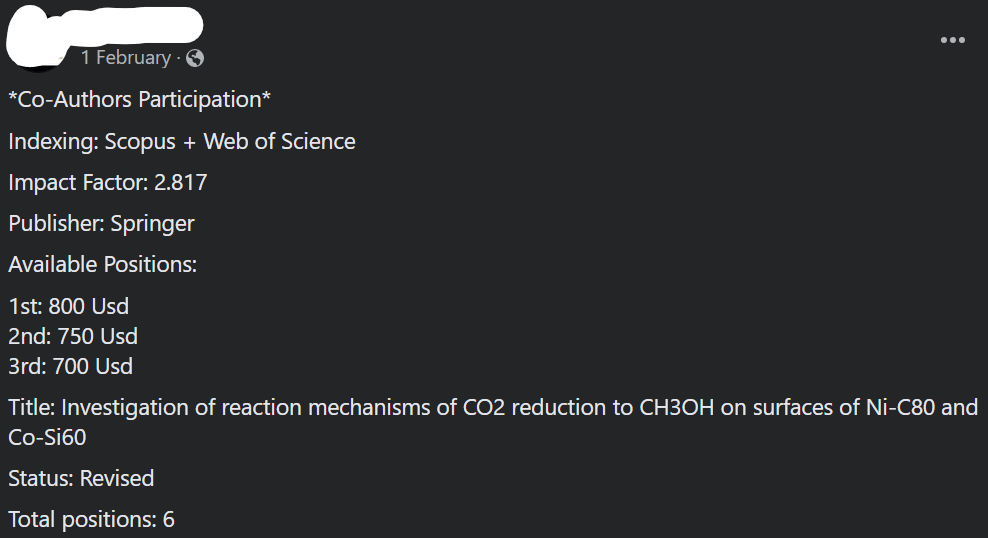Image resolution: width=988 pixels, height=538 pixels.
Task: Click the word "Title:" in the post
Action: click(x=32, y=408)
